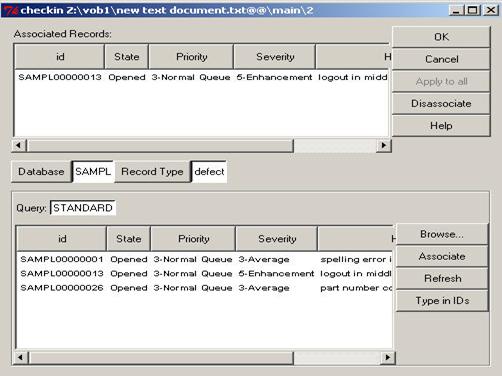Click Type in IDs button
The height and width of the screenshot is (376, 502).
pos(442,301)
